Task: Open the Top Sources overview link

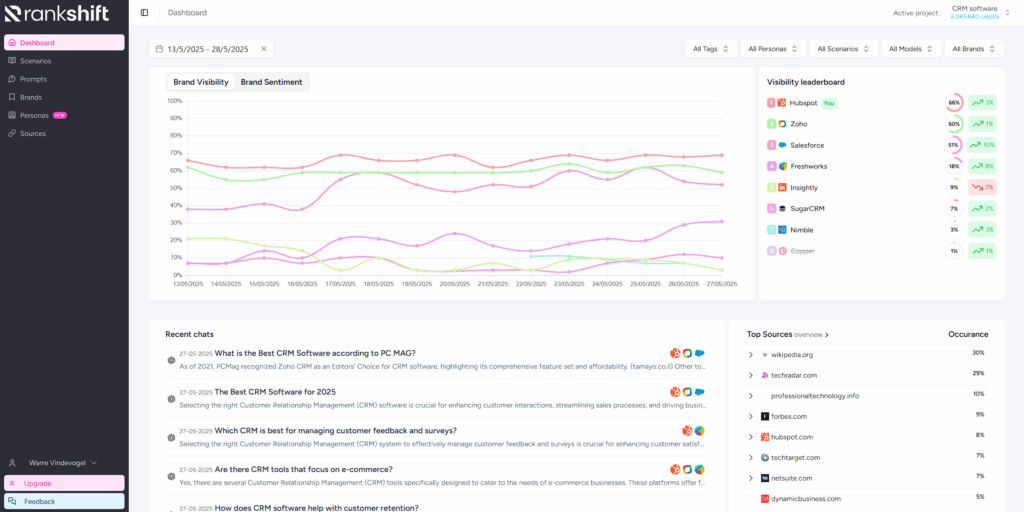Action: point(811,334)
